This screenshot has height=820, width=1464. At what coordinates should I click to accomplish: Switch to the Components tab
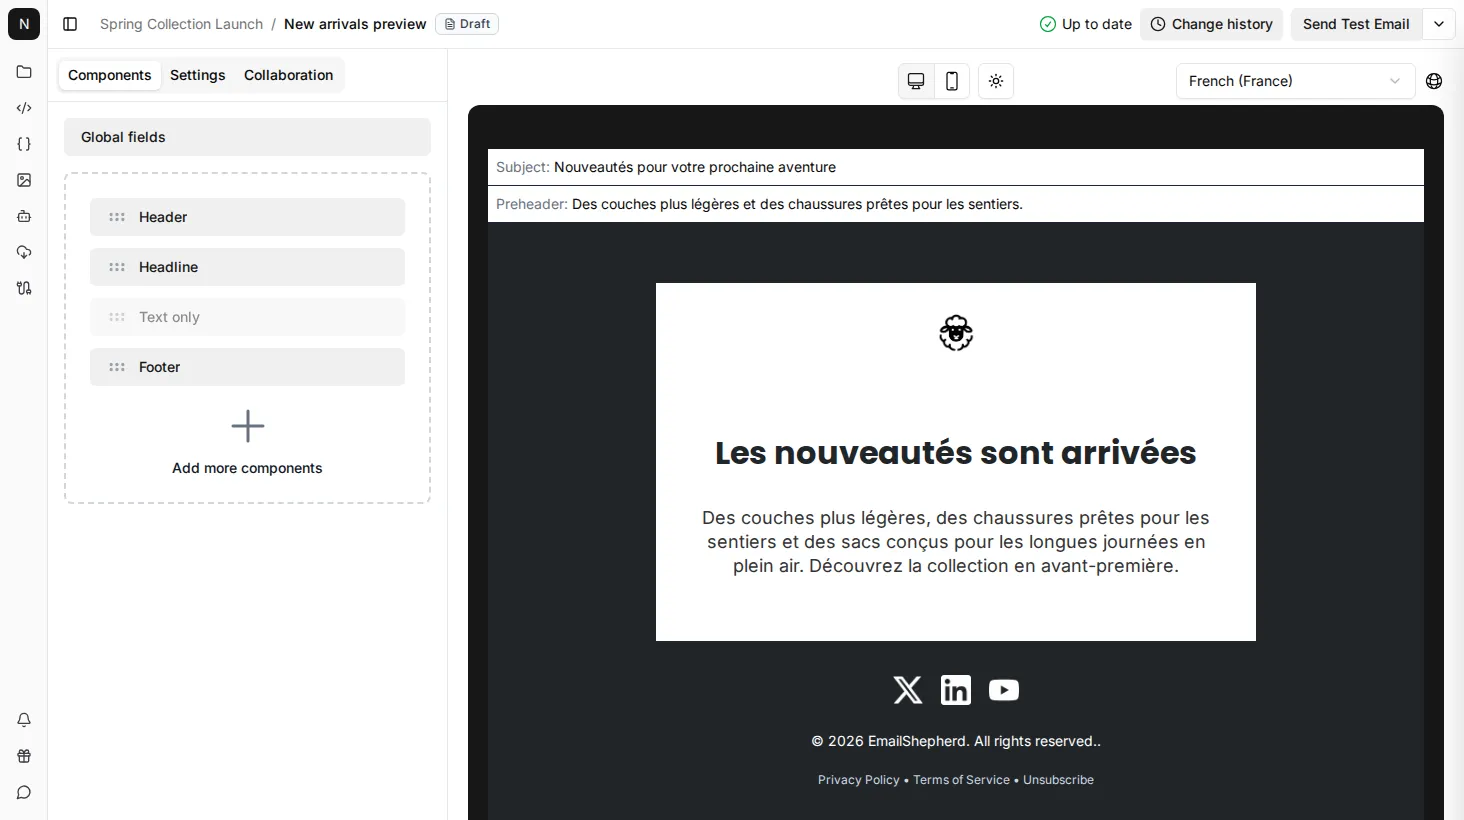[x=110, y=75]
